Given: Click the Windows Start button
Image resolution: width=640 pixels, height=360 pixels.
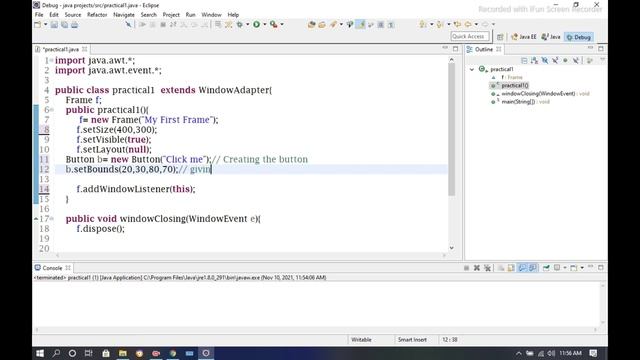Looking at the screenshot, I should click(40, 353).
